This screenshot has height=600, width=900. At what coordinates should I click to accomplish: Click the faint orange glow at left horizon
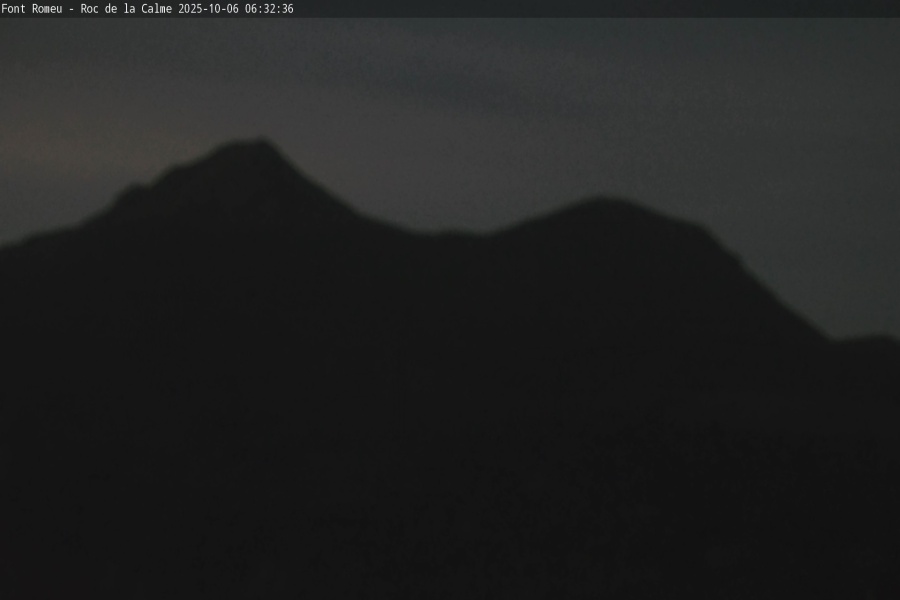coord(60,160)
